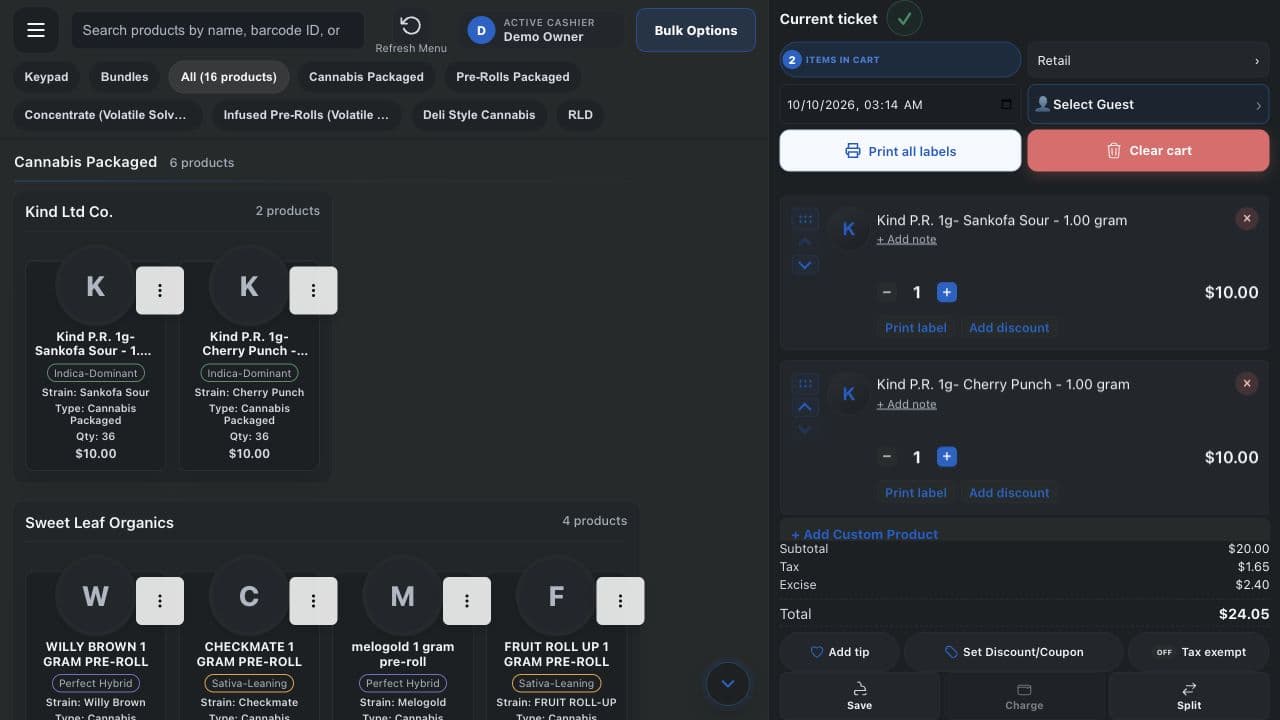1280x720 pixels.
Task: Click in the product search field
Action: [218, 30]
